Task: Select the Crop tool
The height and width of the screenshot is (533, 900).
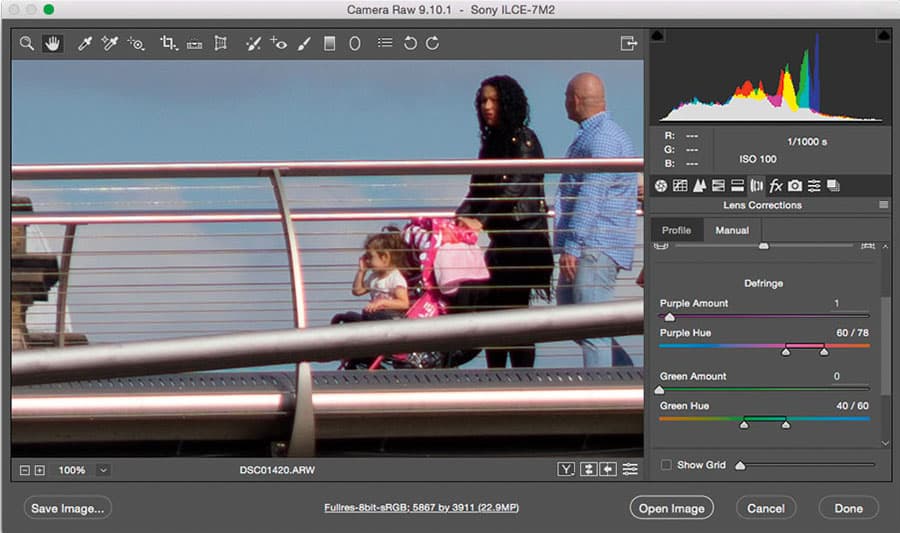Action: coord(168,43)
